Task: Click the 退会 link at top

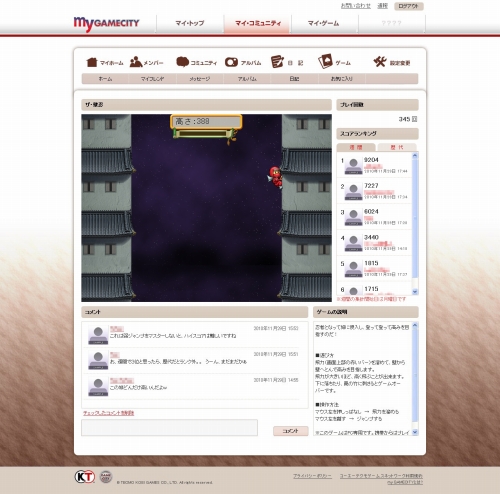Action: point(382,6)
